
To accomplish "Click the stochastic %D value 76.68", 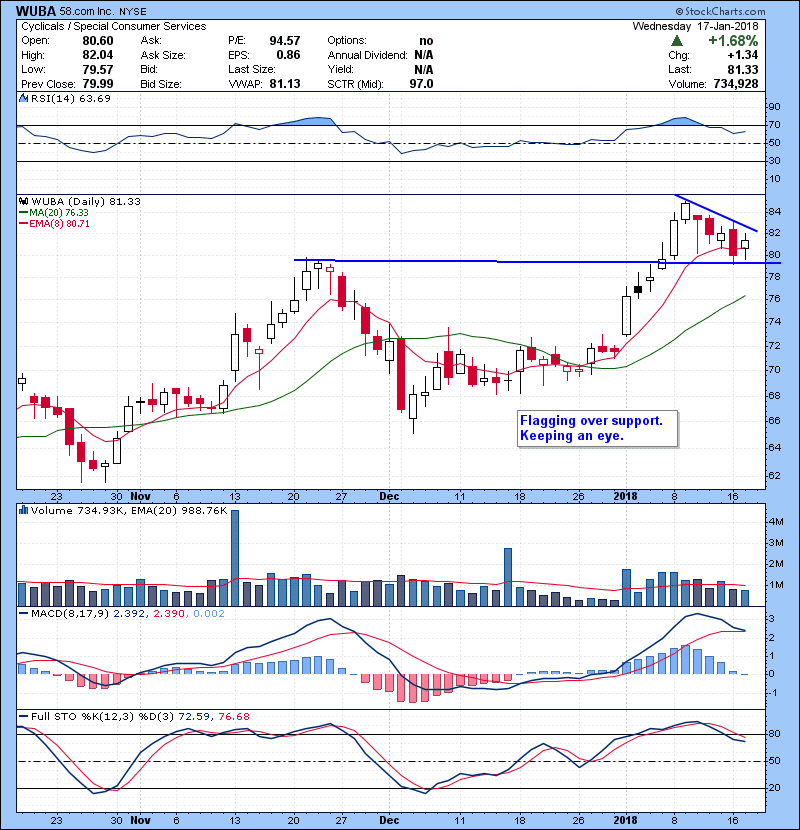I will click(233, 716).
